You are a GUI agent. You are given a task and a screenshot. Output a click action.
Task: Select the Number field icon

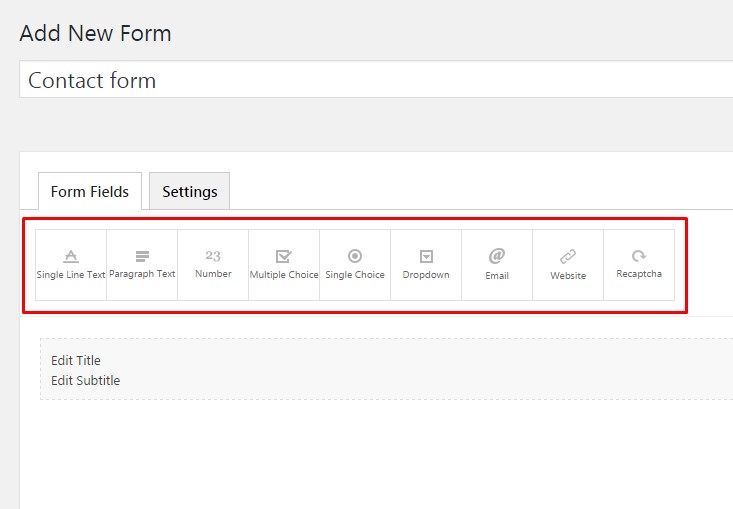pos(213,256)
